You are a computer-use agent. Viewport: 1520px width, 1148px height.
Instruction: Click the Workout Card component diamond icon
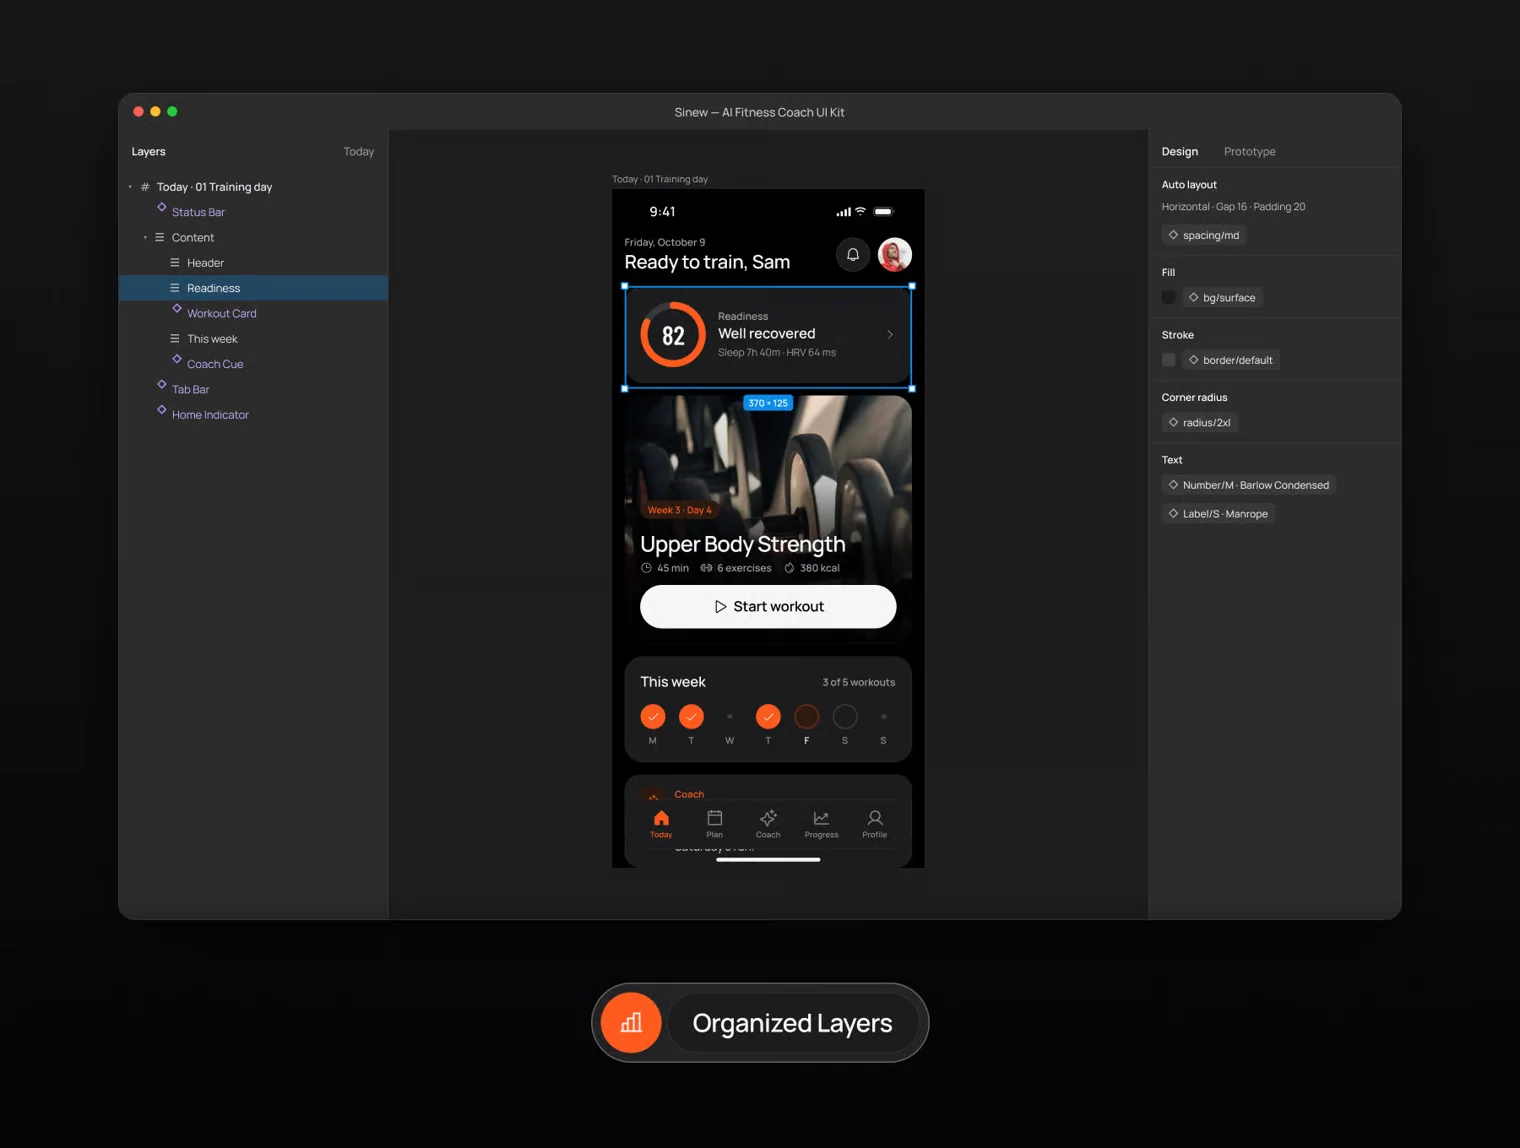coord(177,309)
